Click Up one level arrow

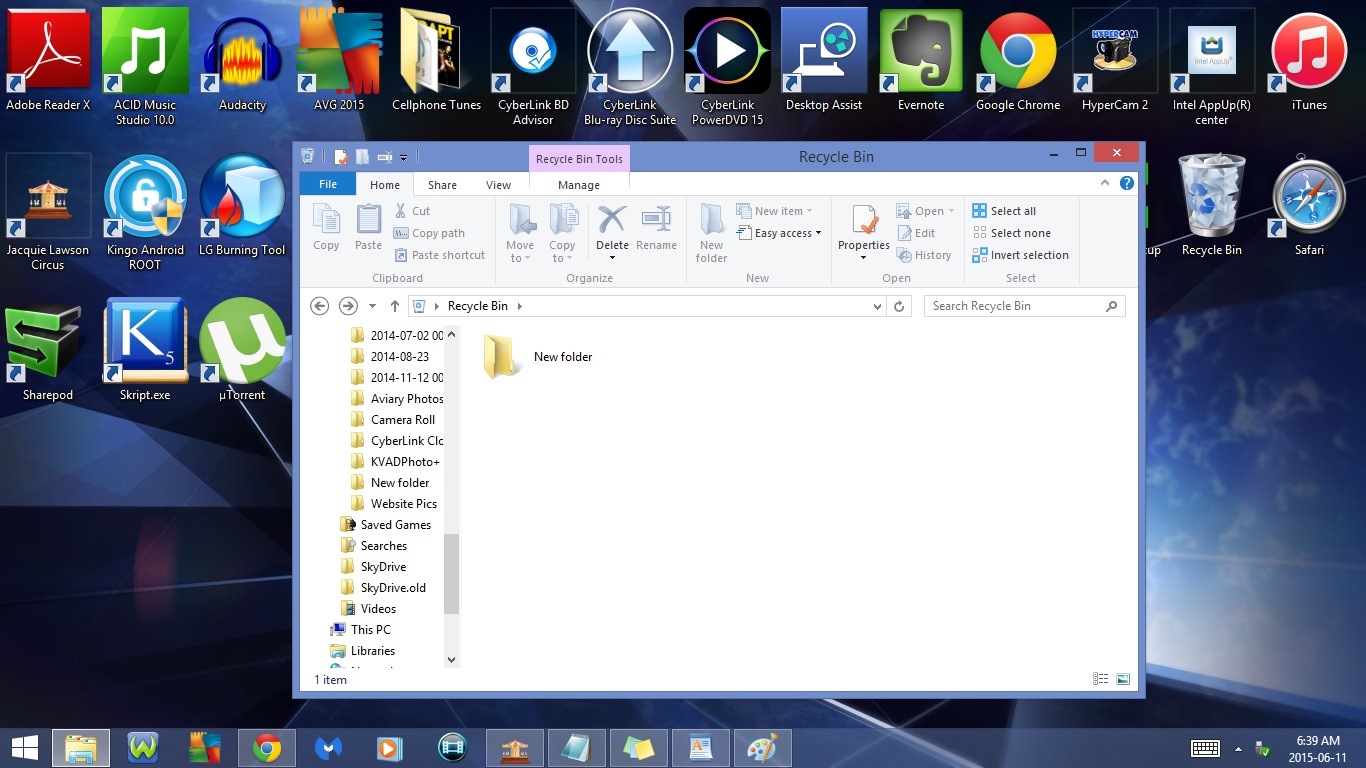[395, 306]
